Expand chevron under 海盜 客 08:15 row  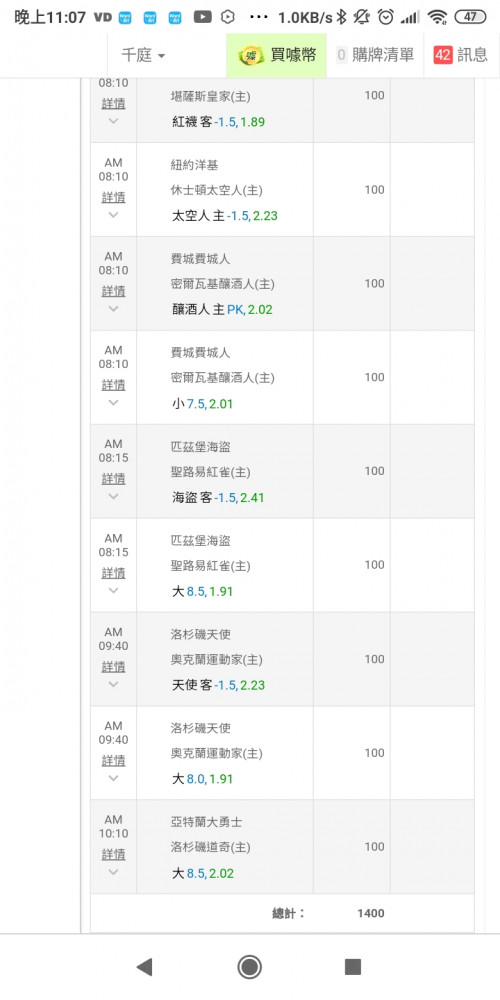pos(113,496)
